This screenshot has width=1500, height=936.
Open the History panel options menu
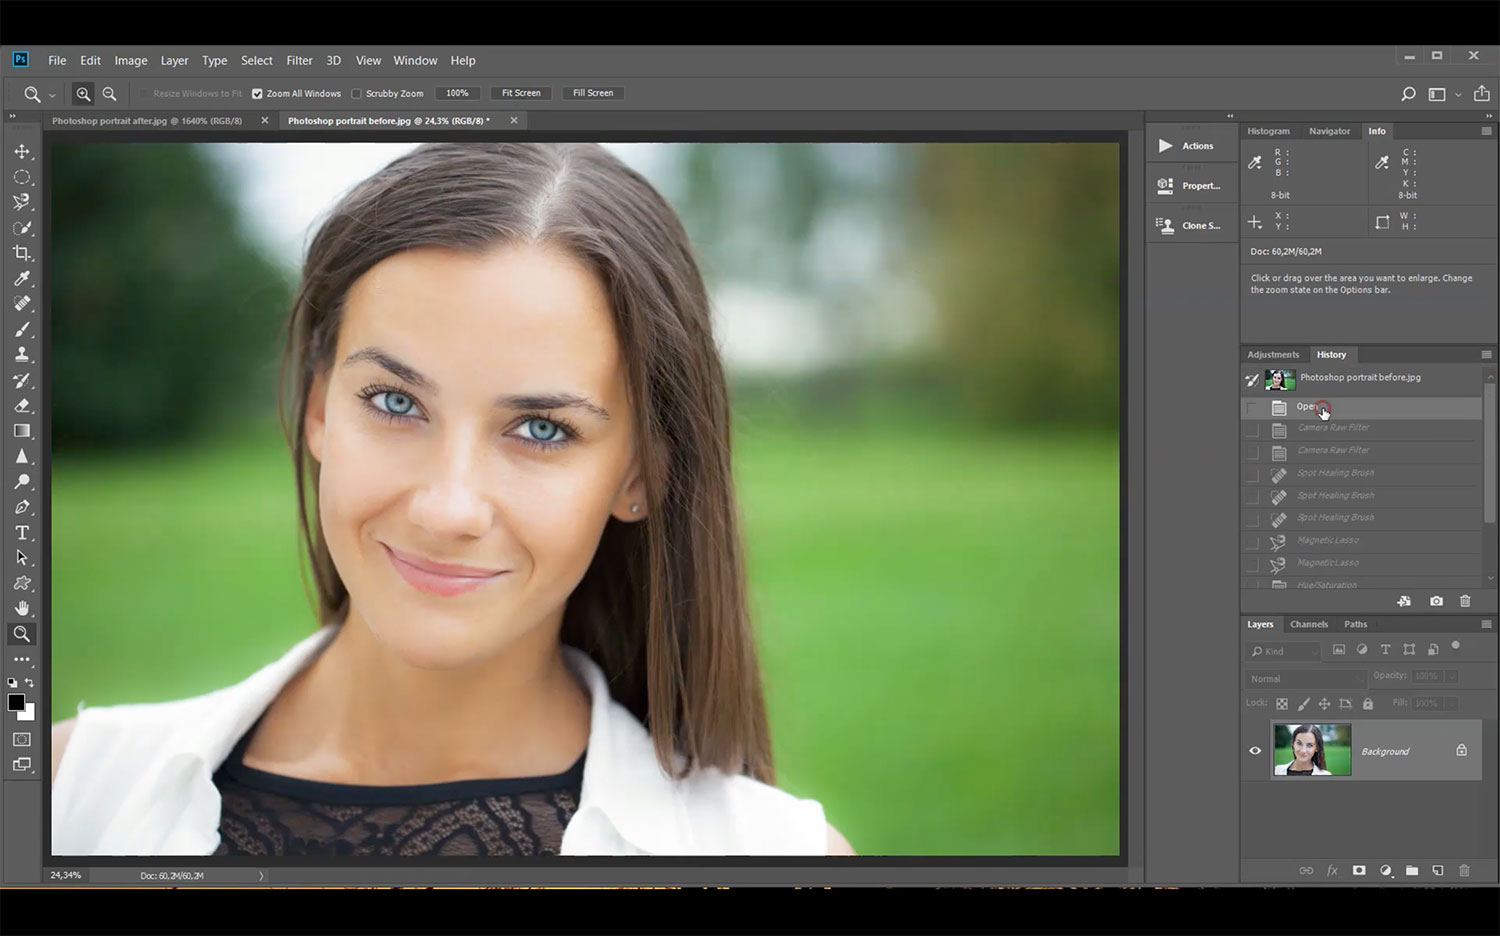(x=1486, y=355)
